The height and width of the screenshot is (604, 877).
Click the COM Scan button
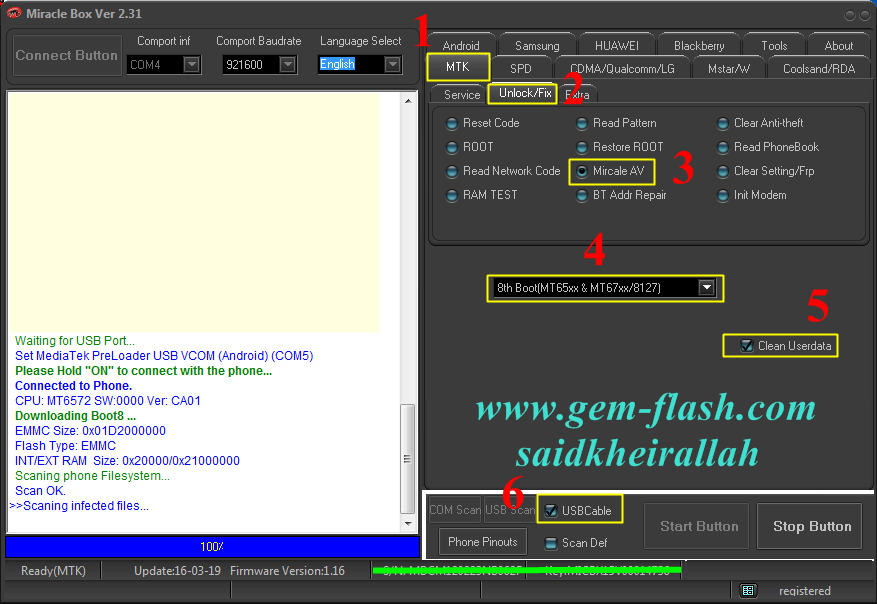(x=455, y=509)
